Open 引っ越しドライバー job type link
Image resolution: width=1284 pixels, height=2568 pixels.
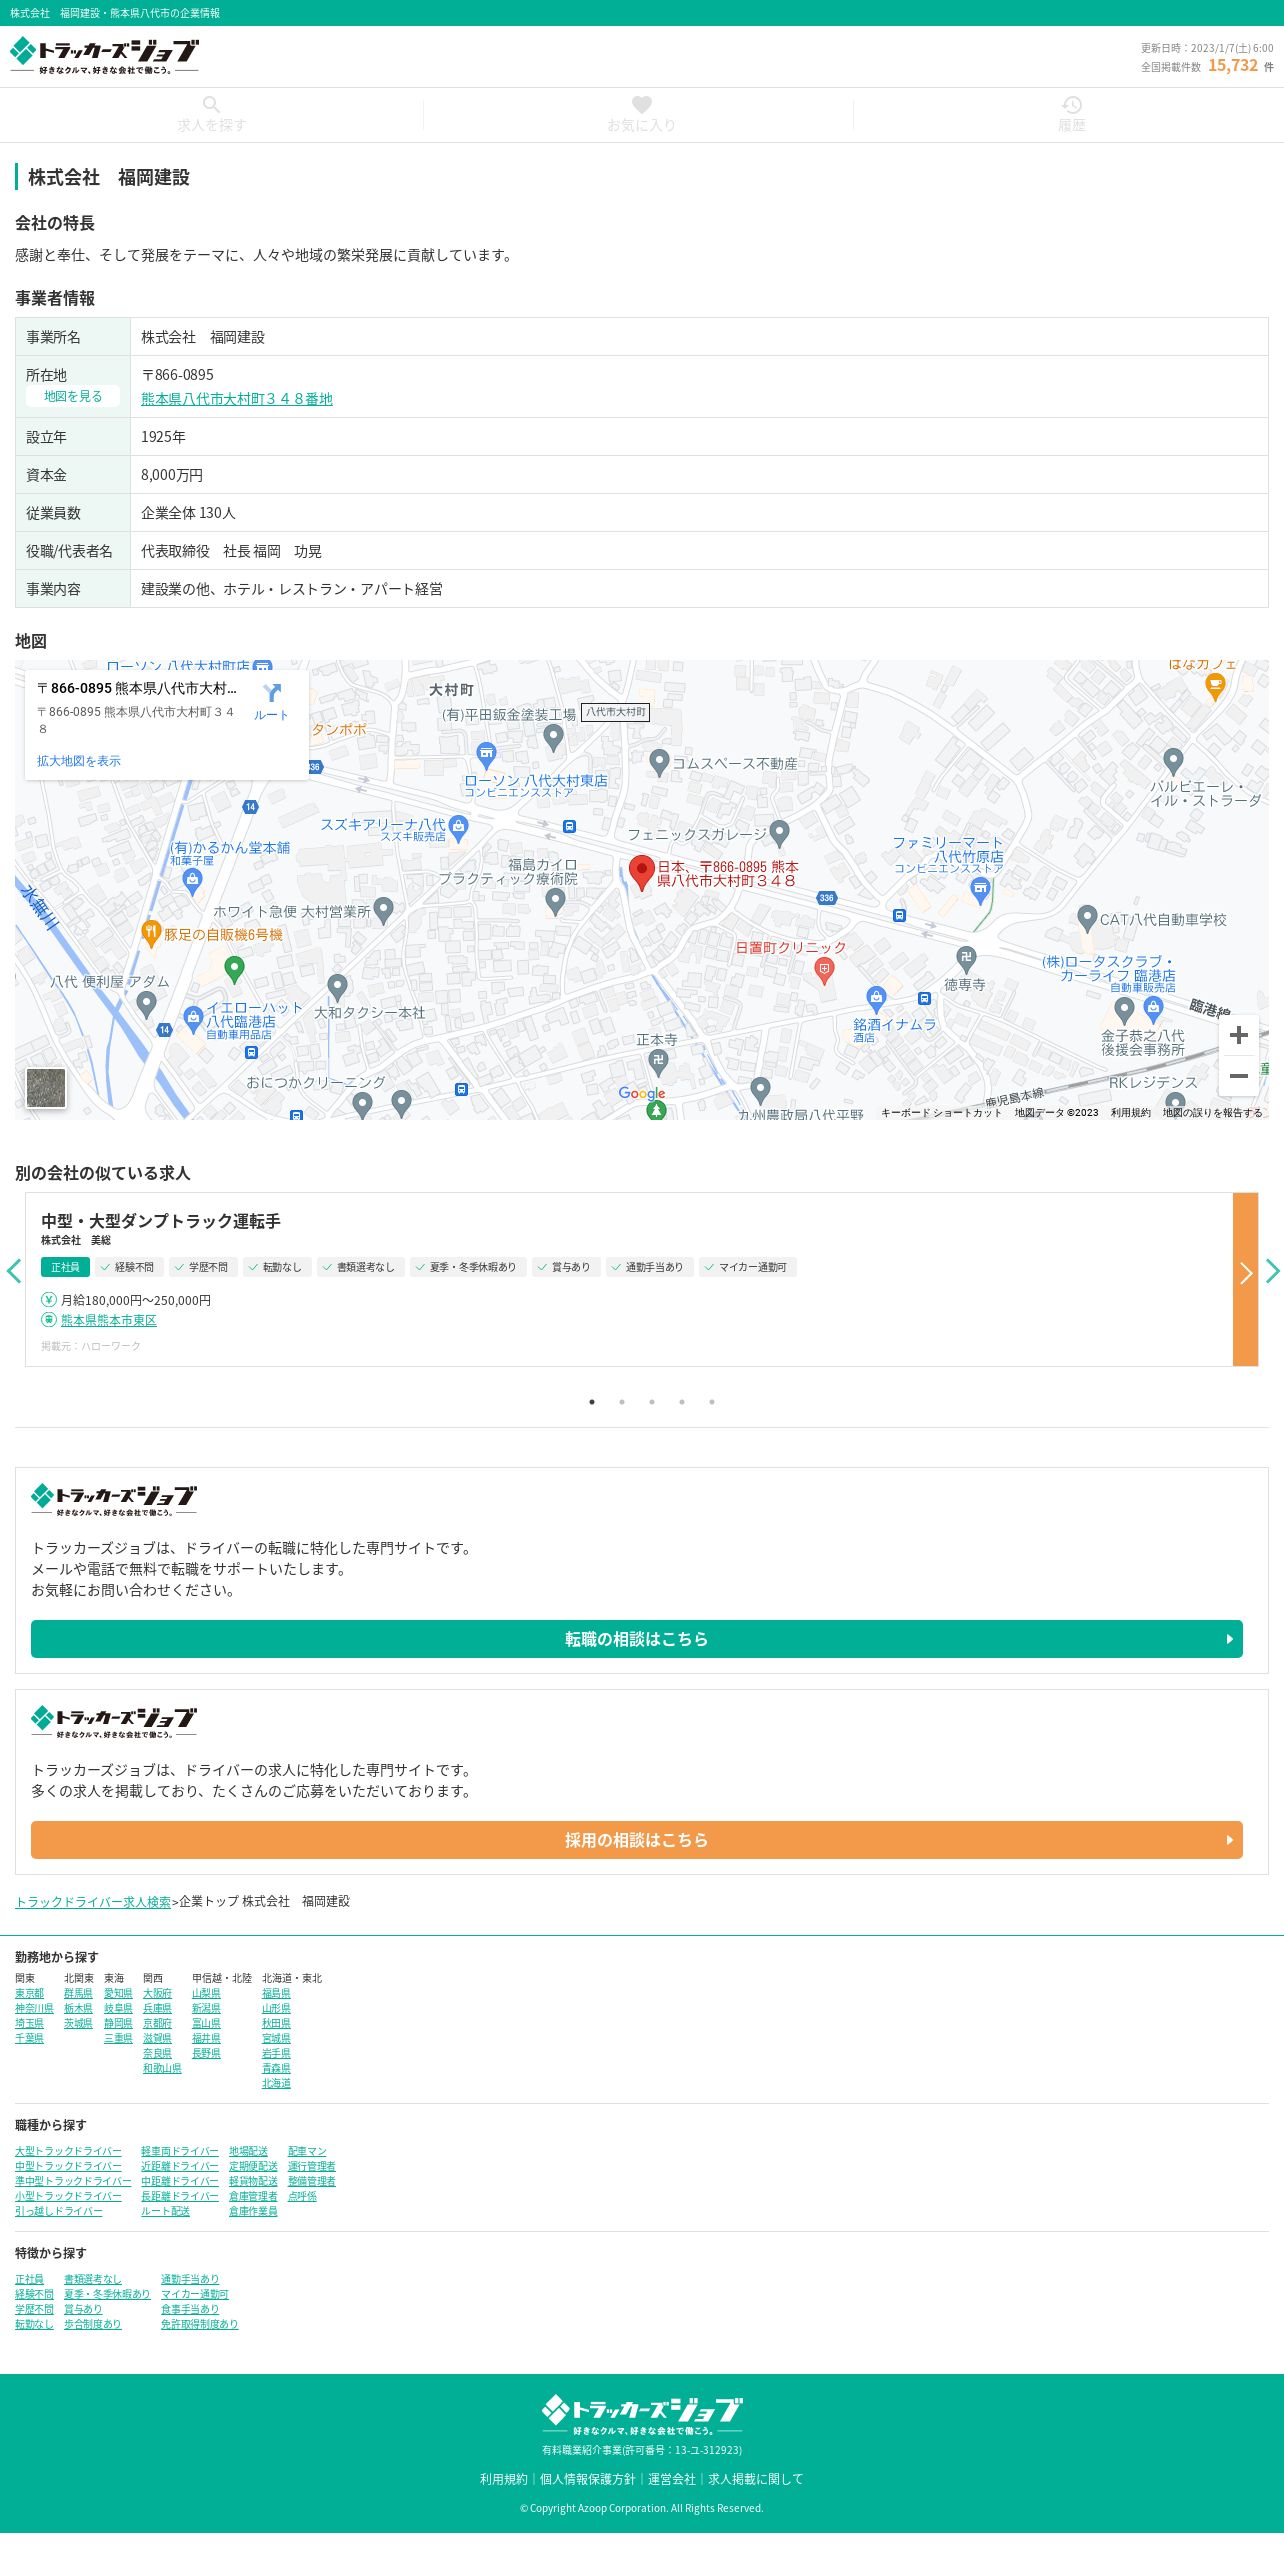point(58,2211)
